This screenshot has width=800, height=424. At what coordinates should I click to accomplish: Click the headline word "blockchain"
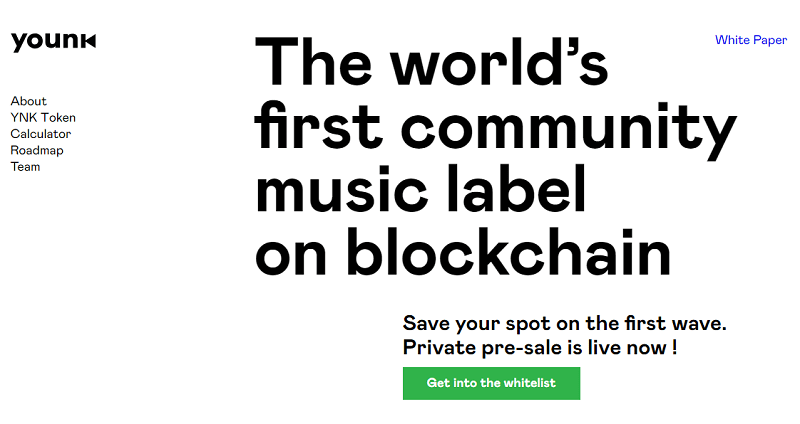(509, 255)
